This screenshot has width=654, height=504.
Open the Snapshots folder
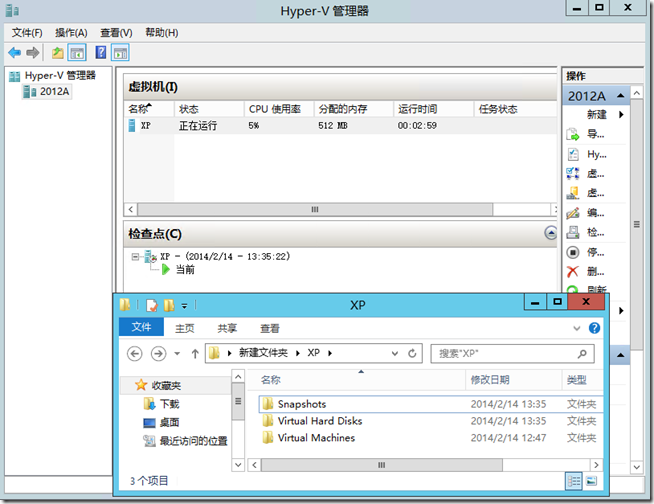(431, 404)
